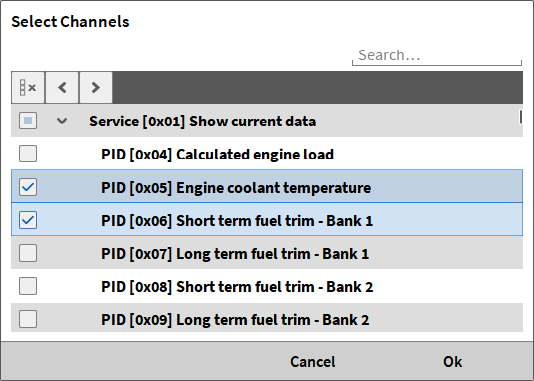Select row 'PID [0x04] Calculated engine load'

[x=267, y=154]
